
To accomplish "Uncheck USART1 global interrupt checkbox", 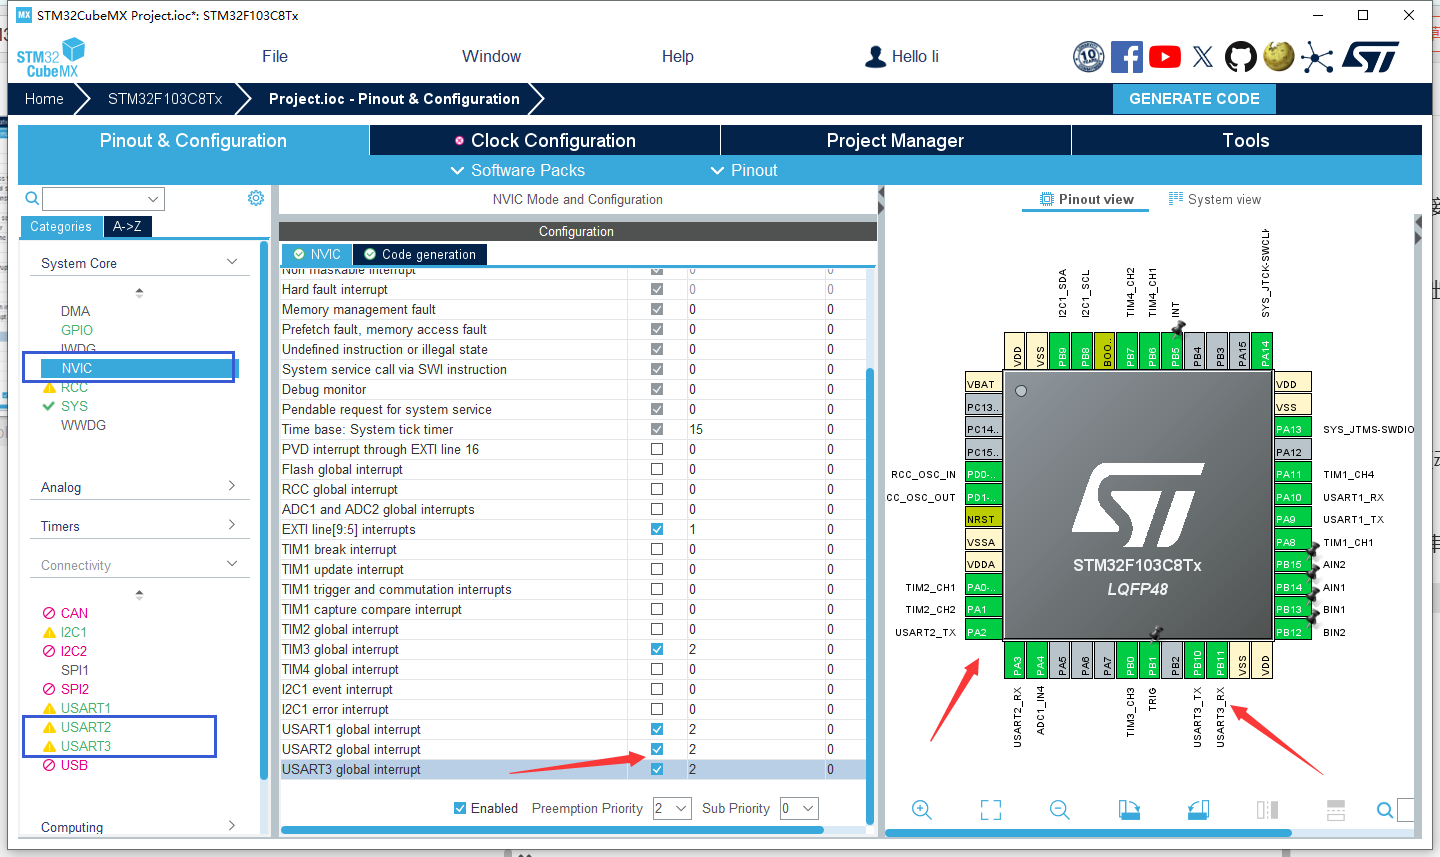I will [x=657, y=729].
